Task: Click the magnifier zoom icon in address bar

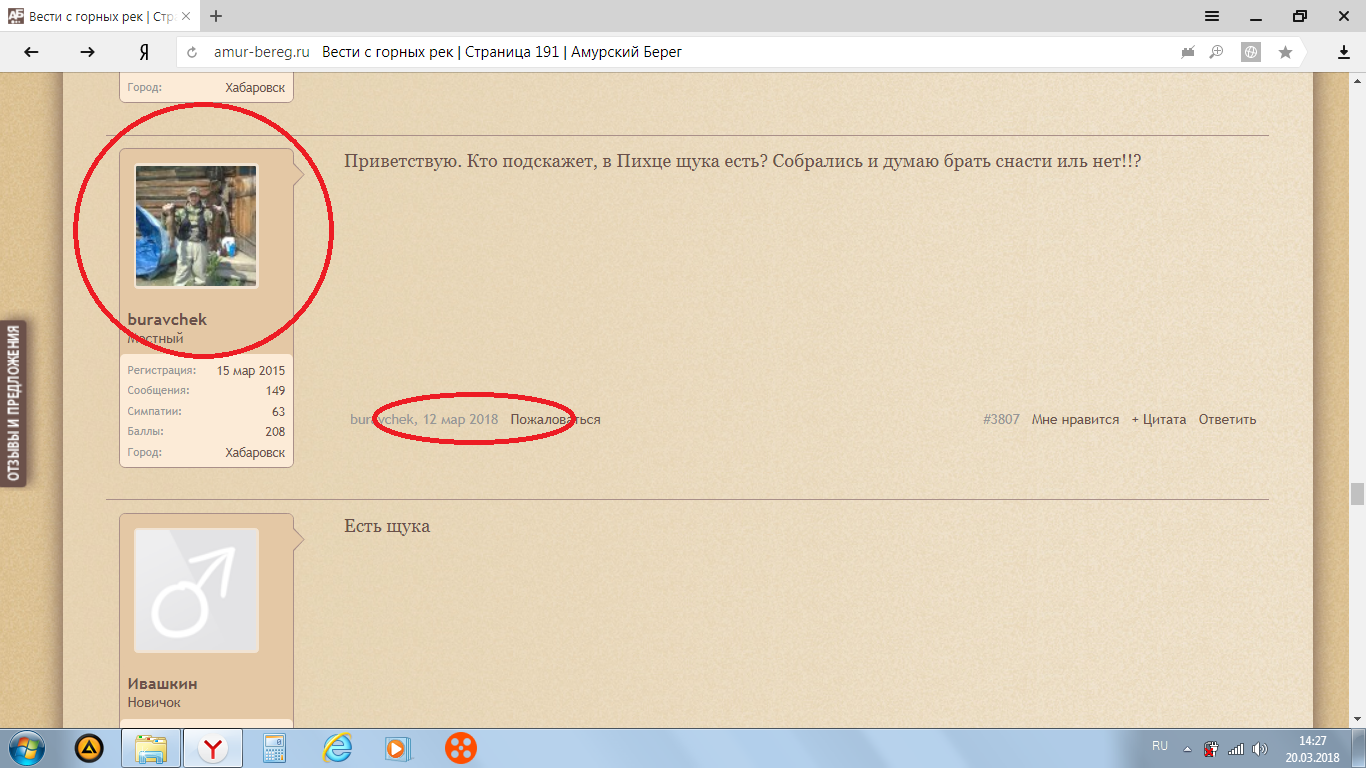Action: [x=1217, y=52]
